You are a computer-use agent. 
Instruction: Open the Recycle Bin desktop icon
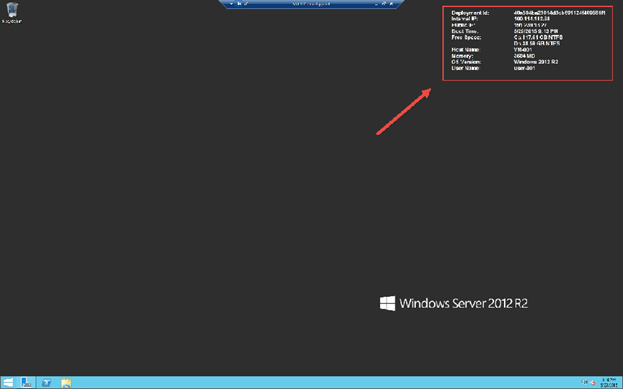[12, 12]
